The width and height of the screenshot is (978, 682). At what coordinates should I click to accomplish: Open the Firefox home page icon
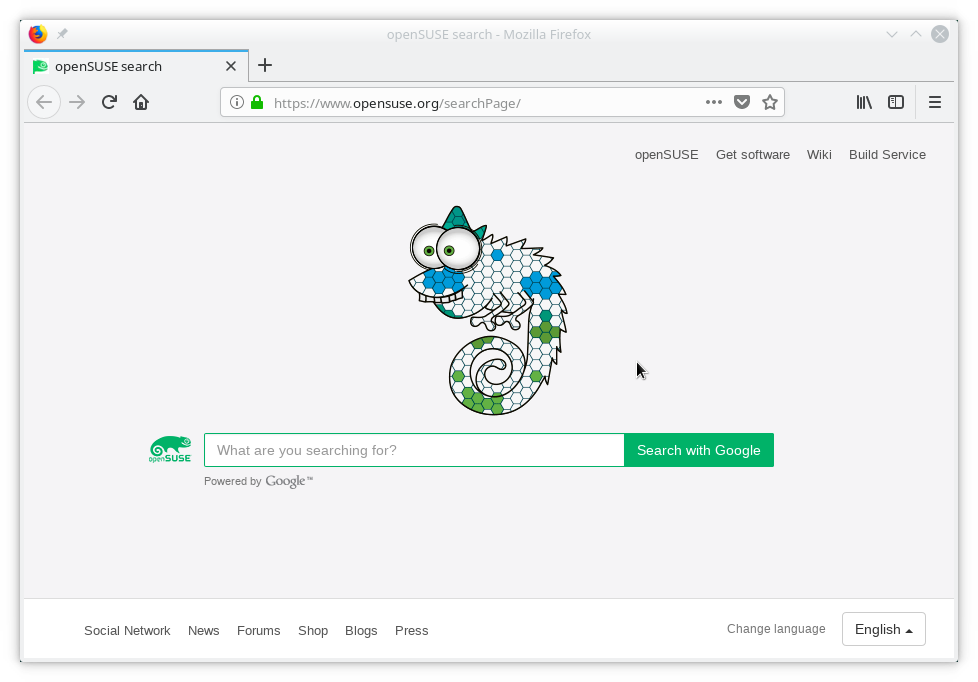(141, 102)
